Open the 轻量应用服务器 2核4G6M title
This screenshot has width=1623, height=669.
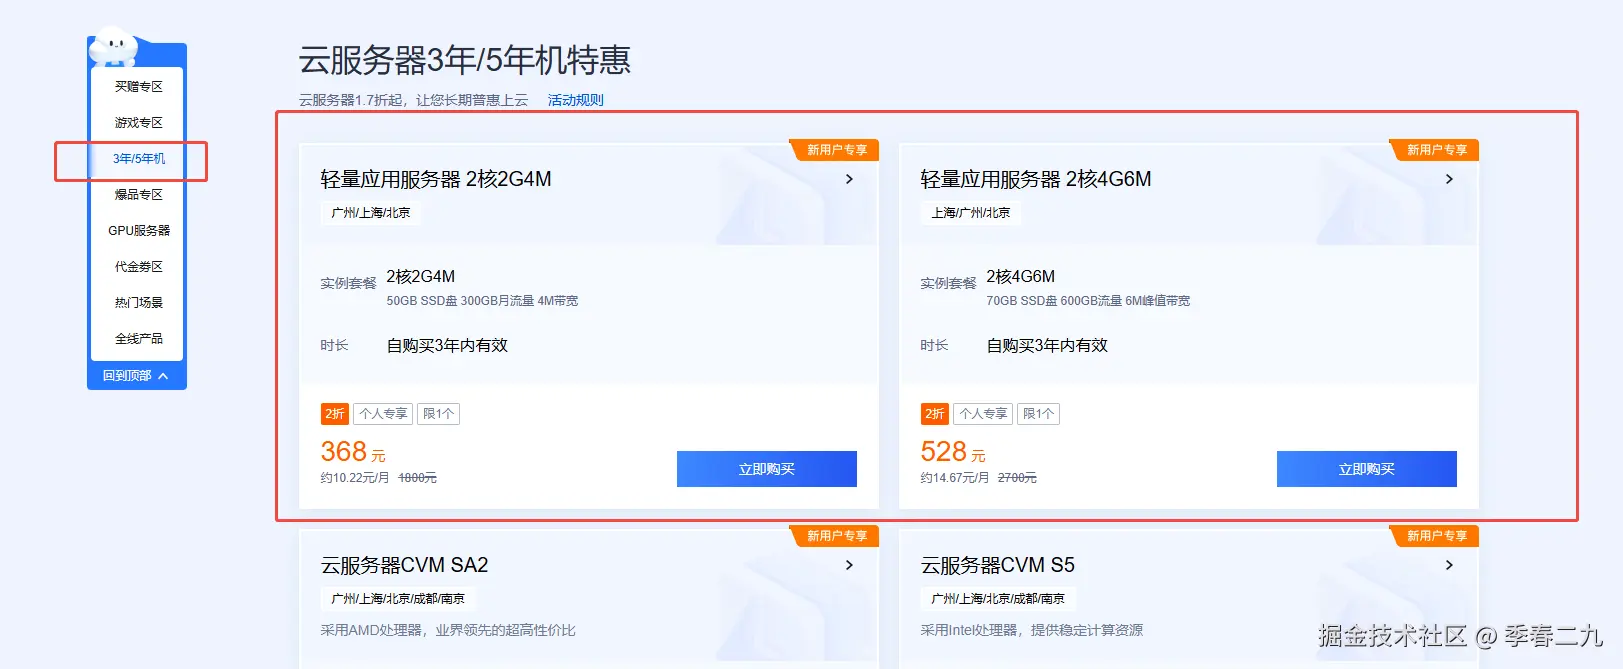coord(1036,179)
